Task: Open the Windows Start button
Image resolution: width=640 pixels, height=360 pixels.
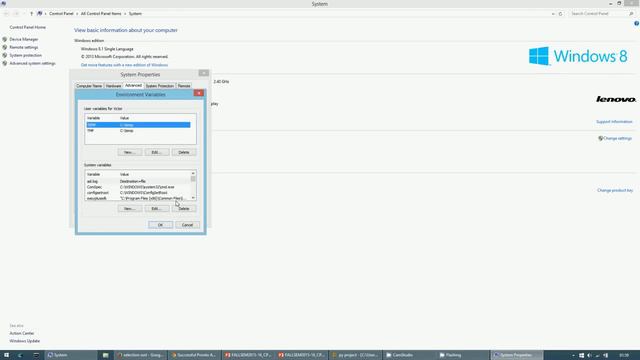Action: tap(6, 355)
